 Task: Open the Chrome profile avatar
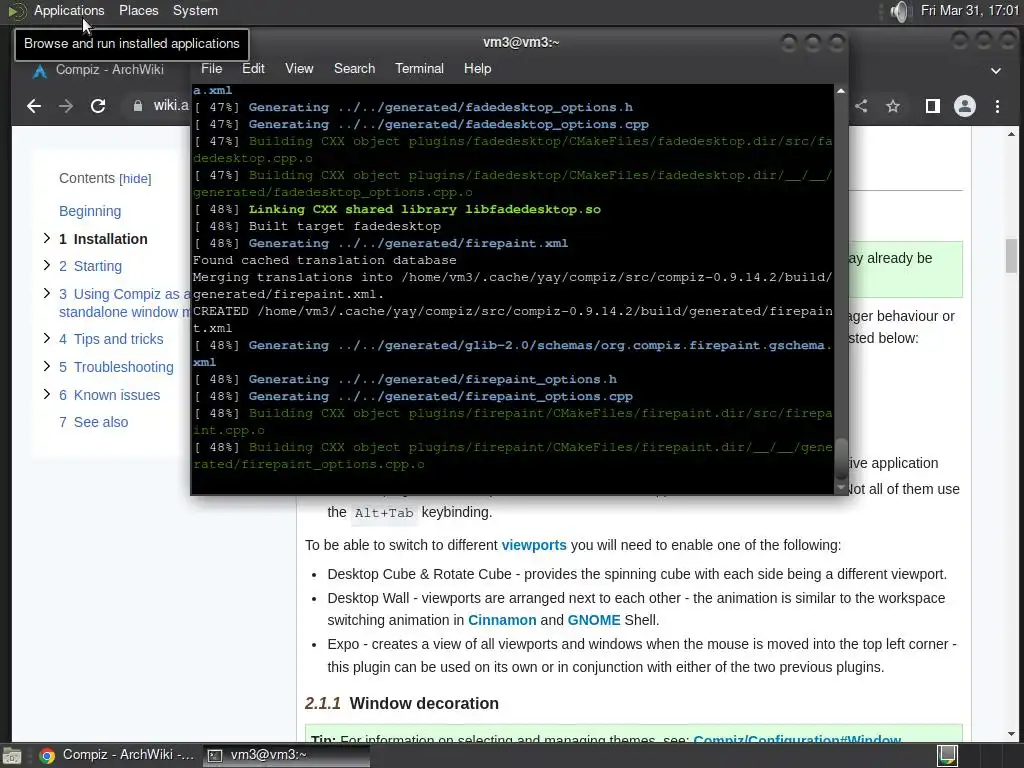pyautogui.click(x=965, y=106)
